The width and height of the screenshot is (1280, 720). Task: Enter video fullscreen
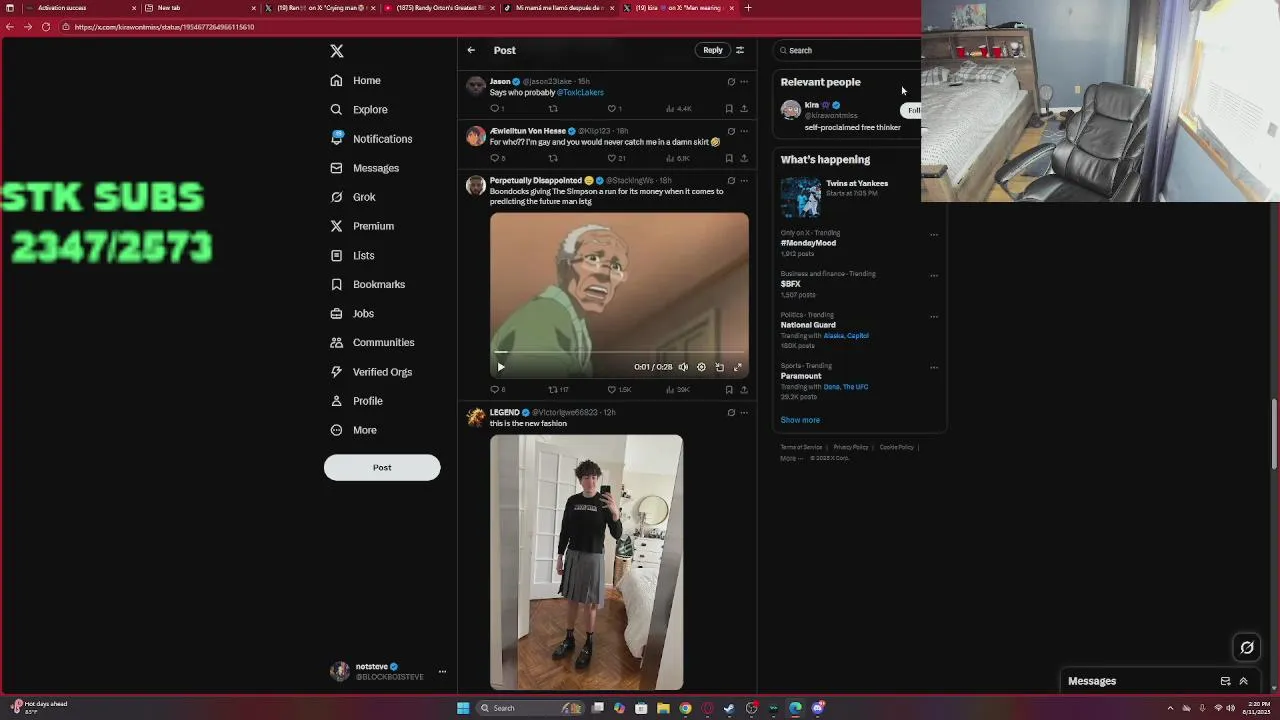738,367
